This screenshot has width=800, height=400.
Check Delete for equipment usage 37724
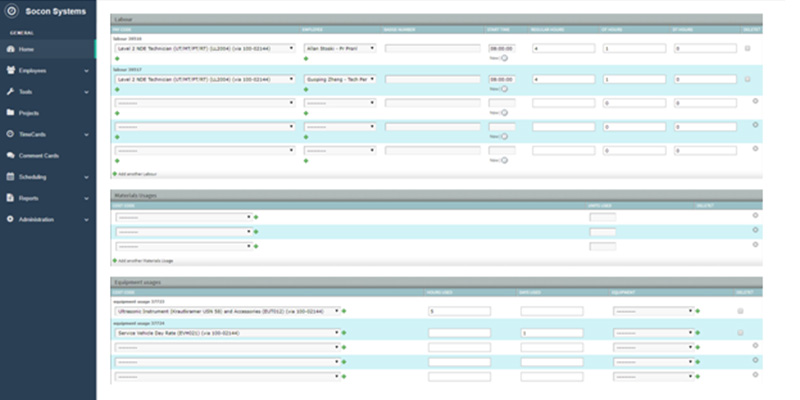click(x=740, y=333)
